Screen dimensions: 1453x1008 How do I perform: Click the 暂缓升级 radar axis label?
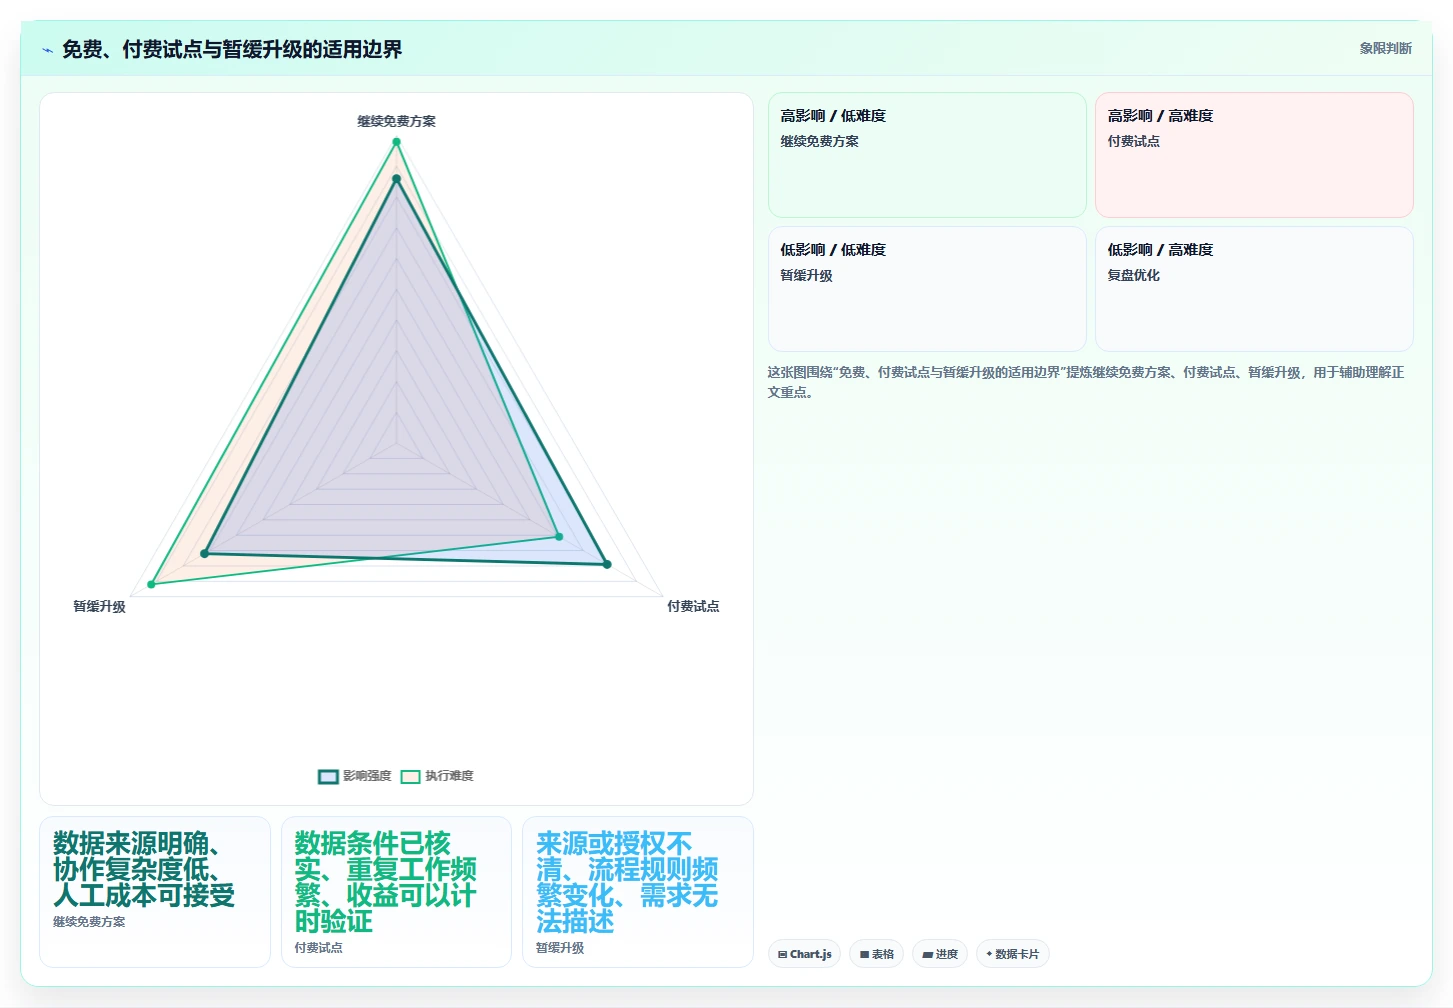99,606
